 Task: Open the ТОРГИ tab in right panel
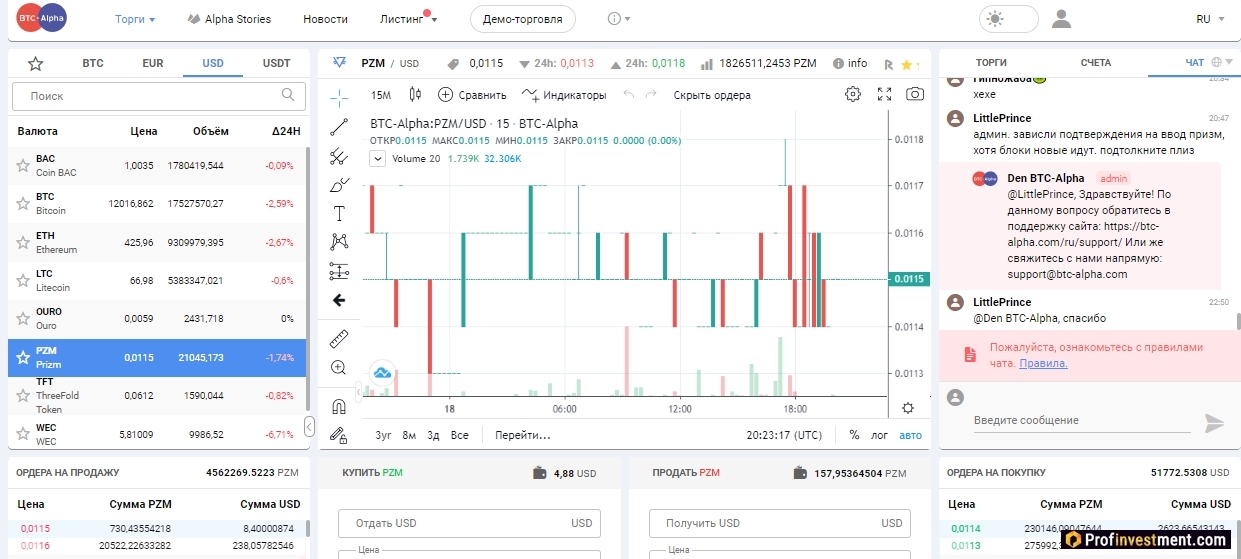[991, 62]
